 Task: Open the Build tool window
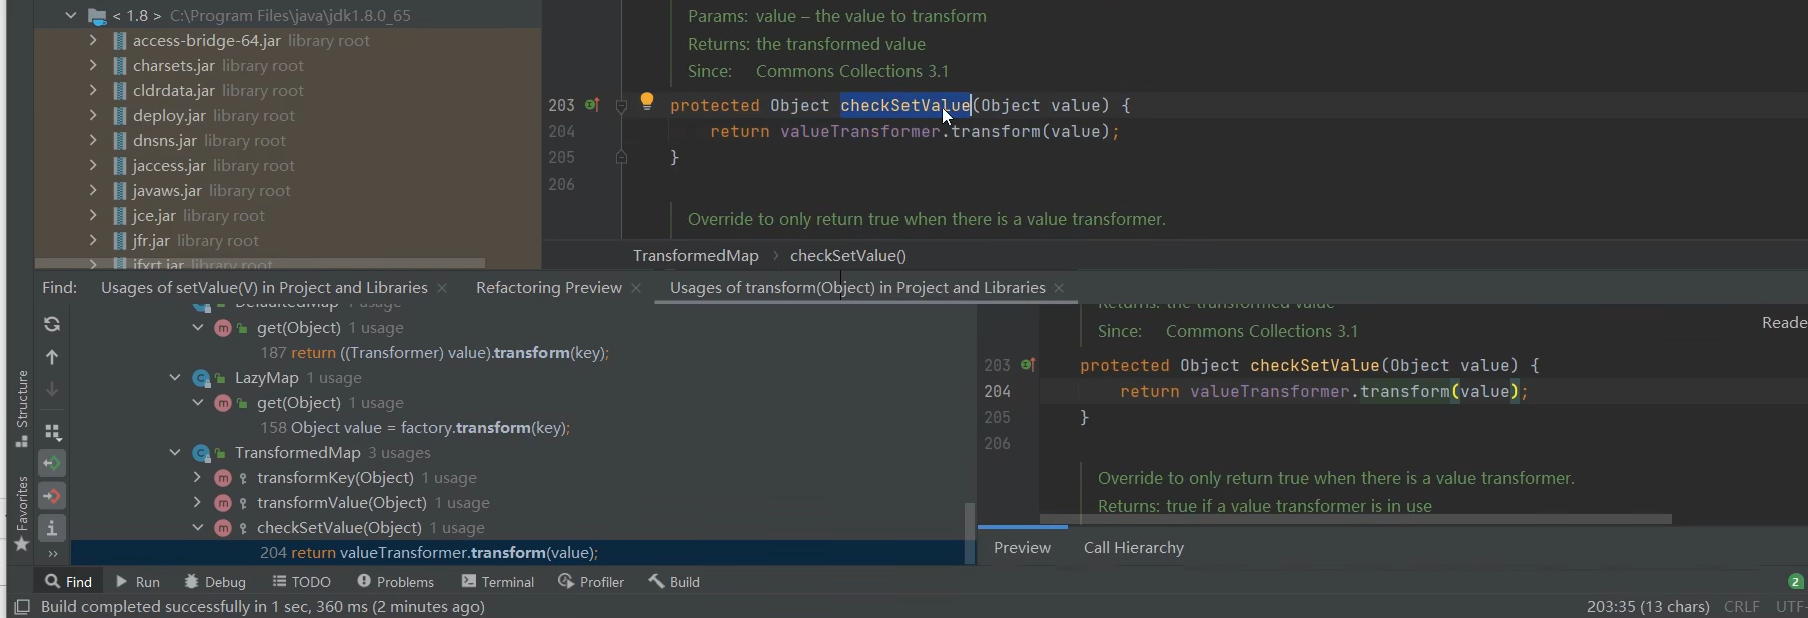(x=674, y=582)
